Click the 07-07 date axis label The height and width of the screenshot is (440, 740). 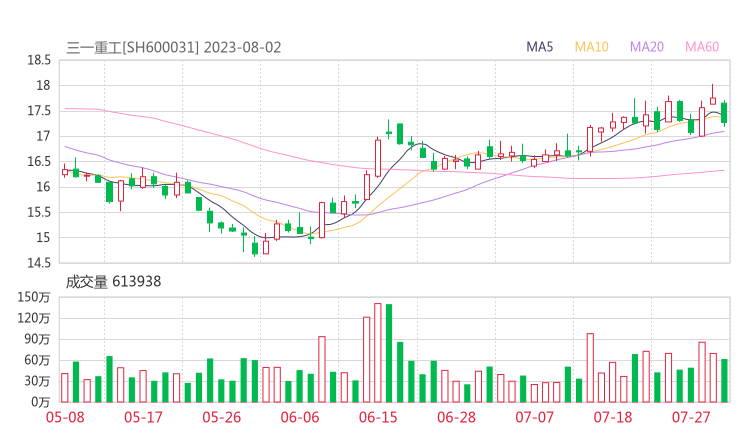(x=534, y=417)
